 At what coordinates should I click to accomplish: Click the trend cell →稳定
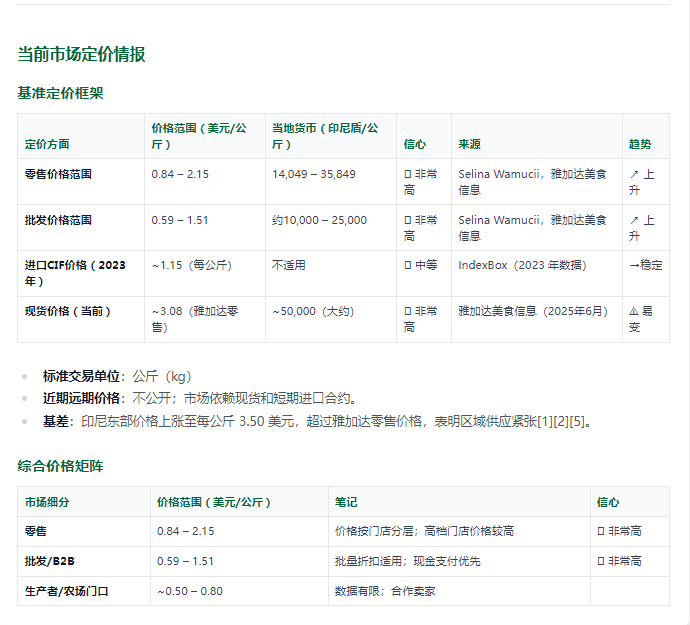coord(646,265)
